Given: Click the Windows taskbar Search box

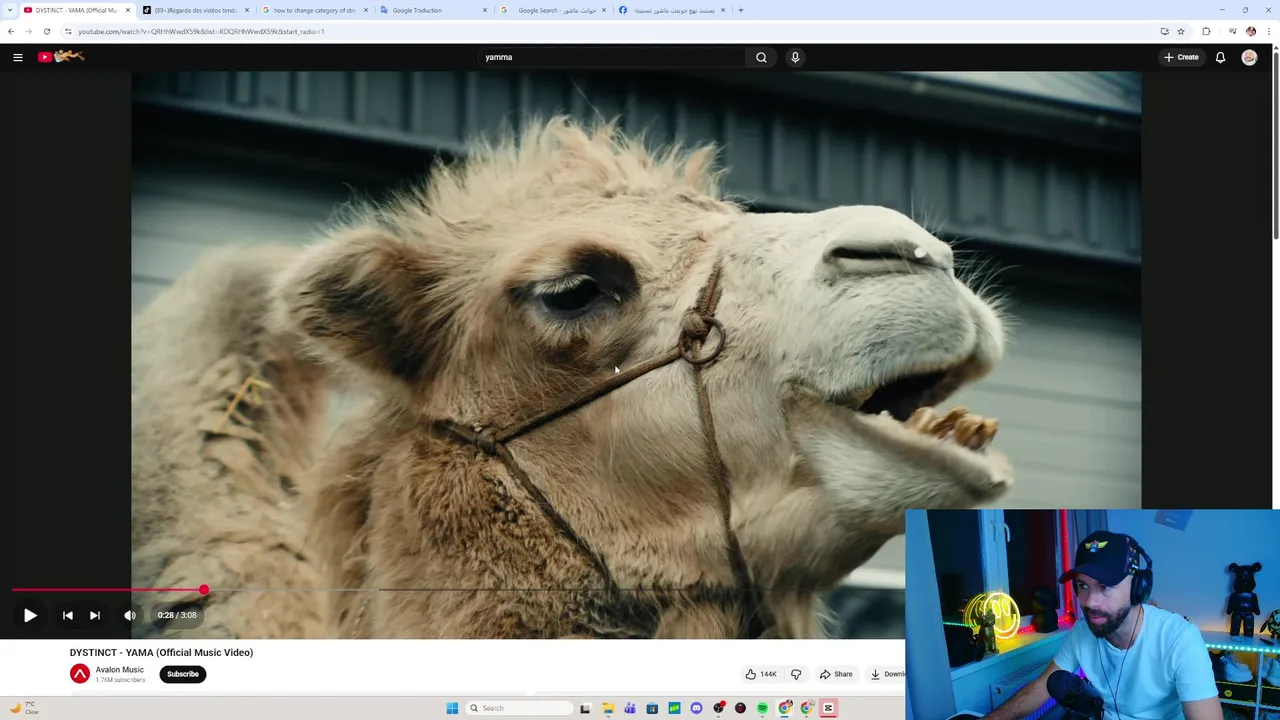Looking at the screenshot, I should click(x=519, y=708).
